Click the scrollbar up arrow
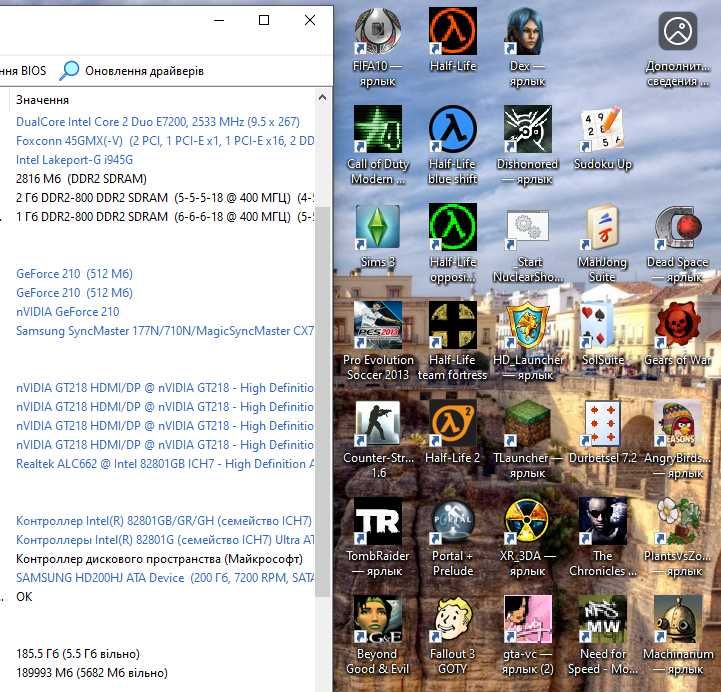Screen dimensions: 721x692 click(x=322, y=97)
